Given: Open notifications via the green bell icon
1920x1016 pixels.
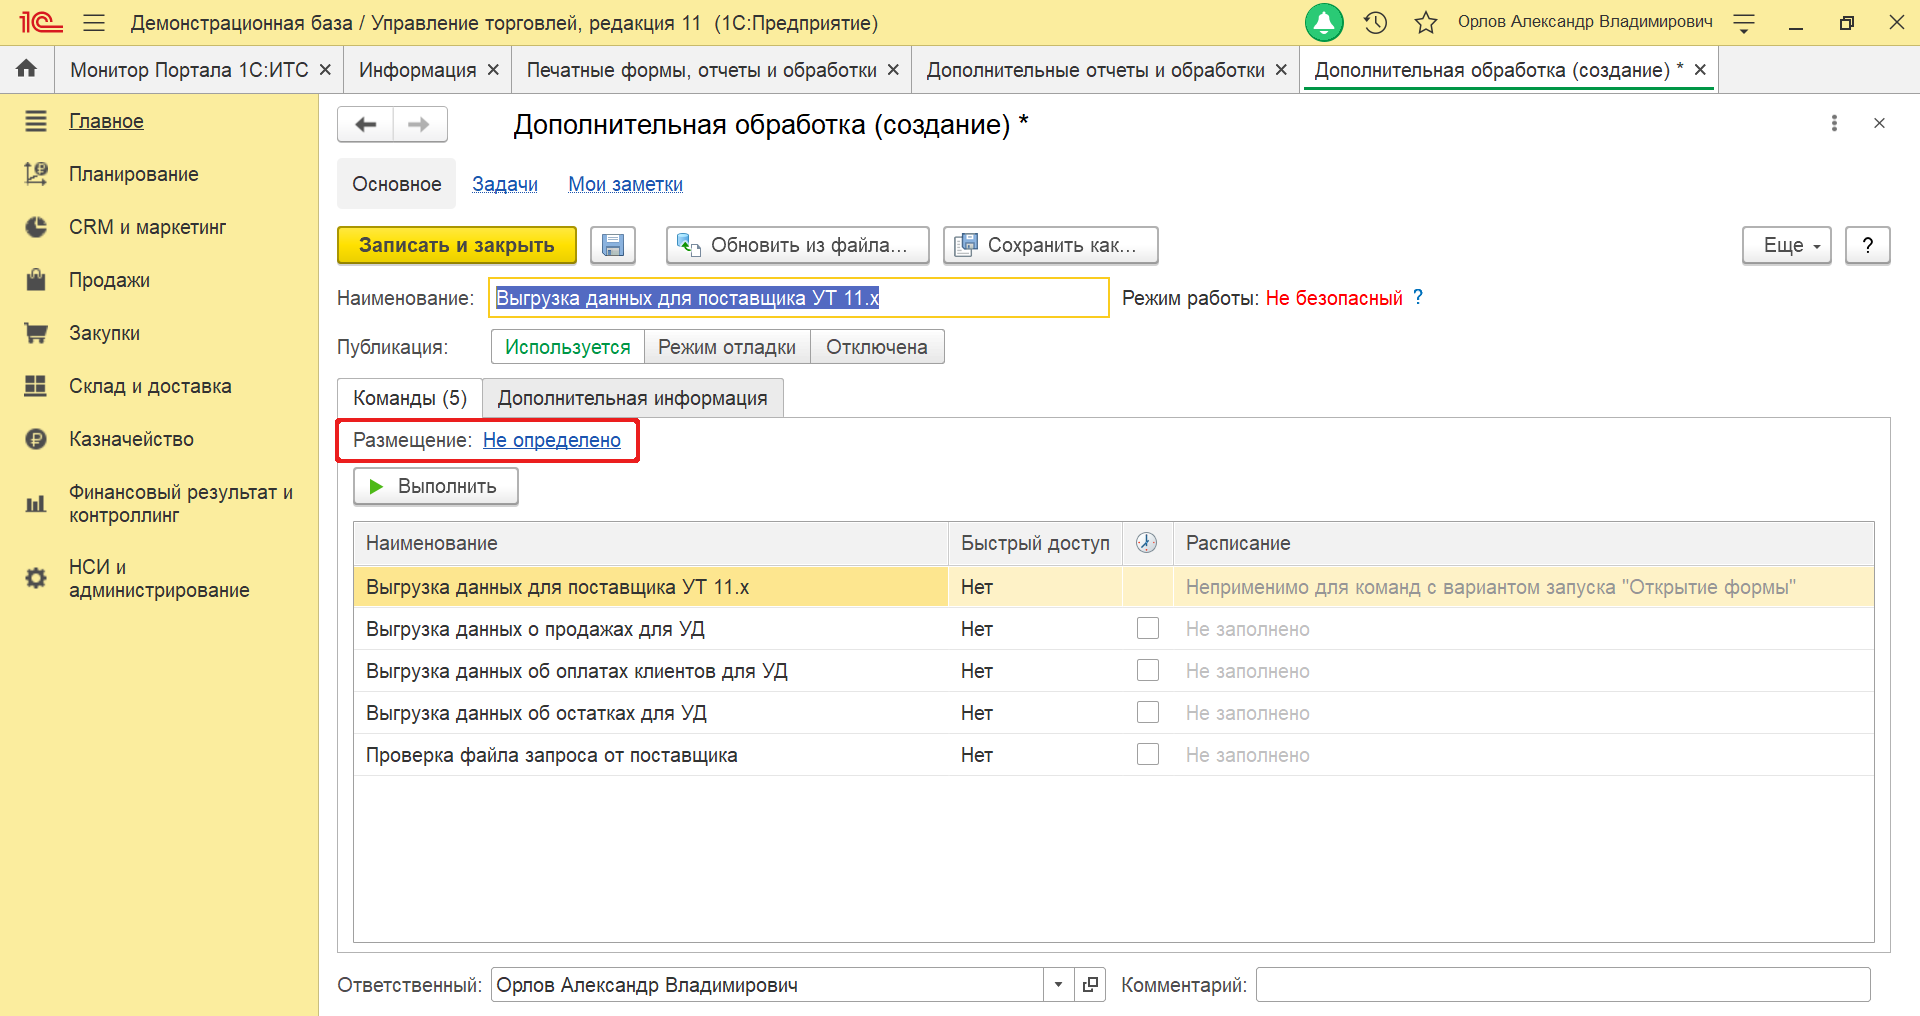Looking at the screenshot, I should coord(1324,21).
